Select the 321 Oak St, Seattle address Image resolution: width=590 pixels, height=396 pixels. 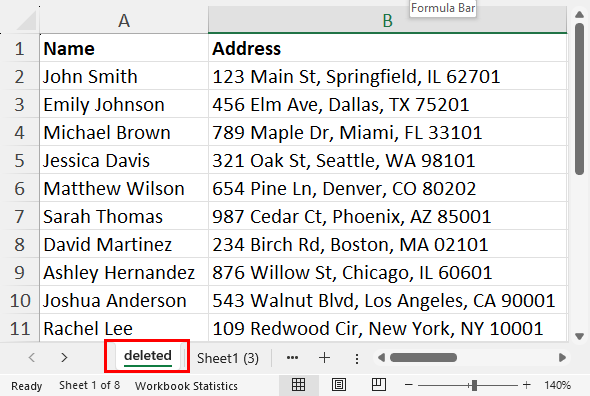coord(387,160)
